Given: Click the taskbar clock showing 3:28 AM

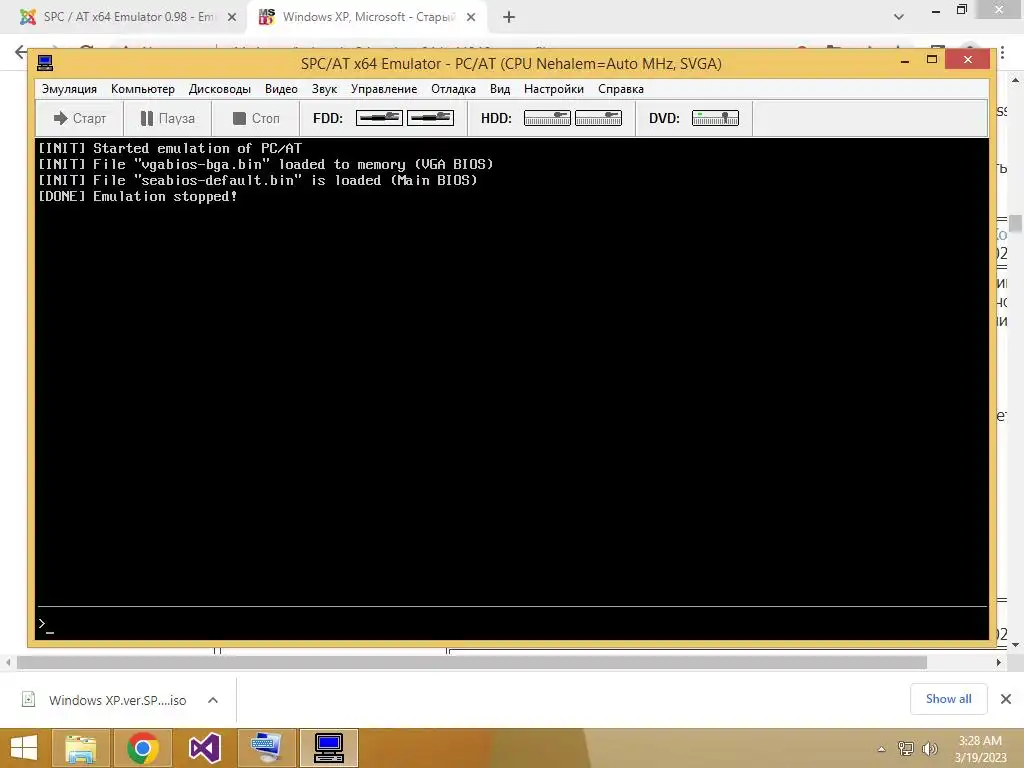Looking at the screenshot, I should (x=980, y=748).
